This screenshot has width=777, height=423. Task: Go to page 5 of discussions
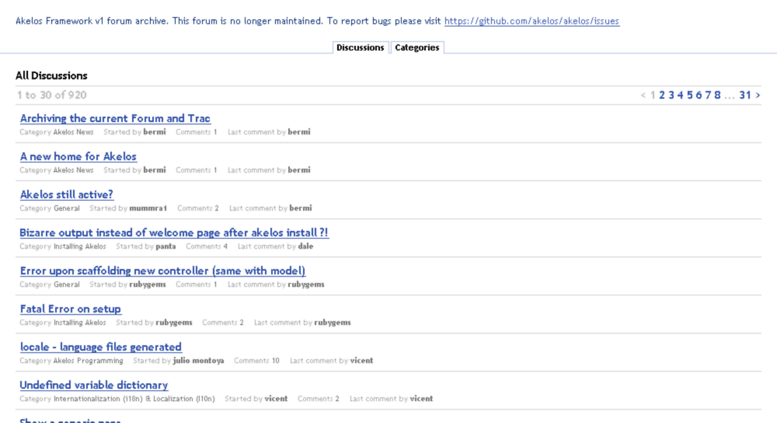(690, 95)
